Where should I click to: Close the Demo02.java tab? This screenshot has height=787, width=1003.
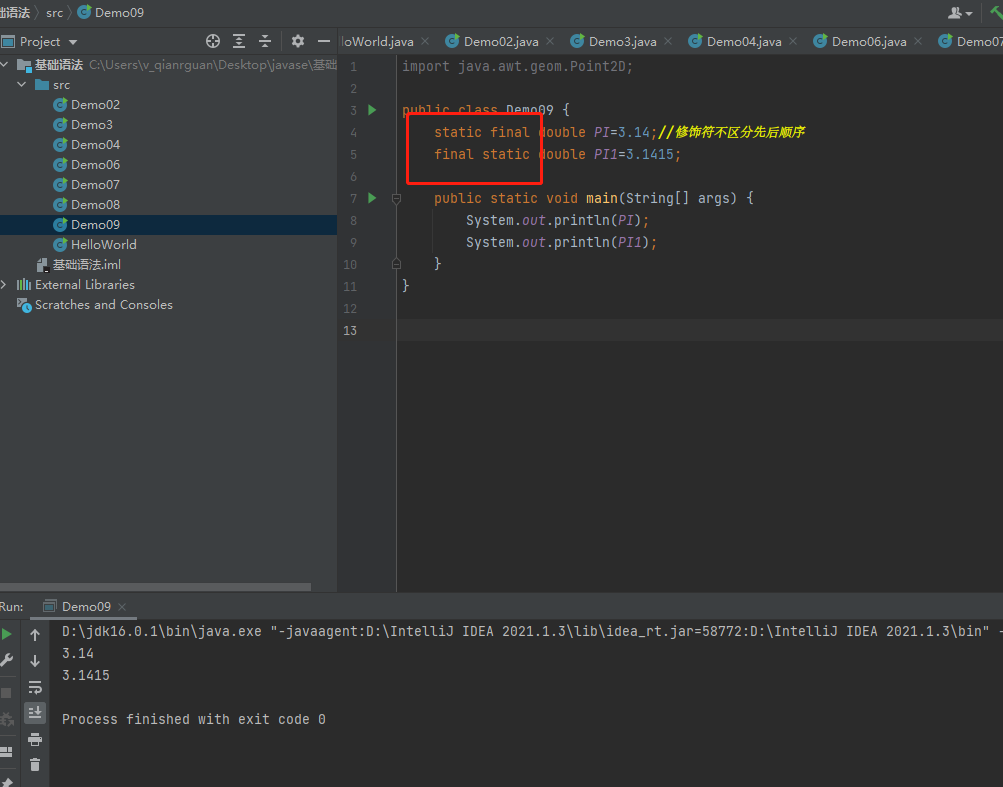tap(550, 42)
